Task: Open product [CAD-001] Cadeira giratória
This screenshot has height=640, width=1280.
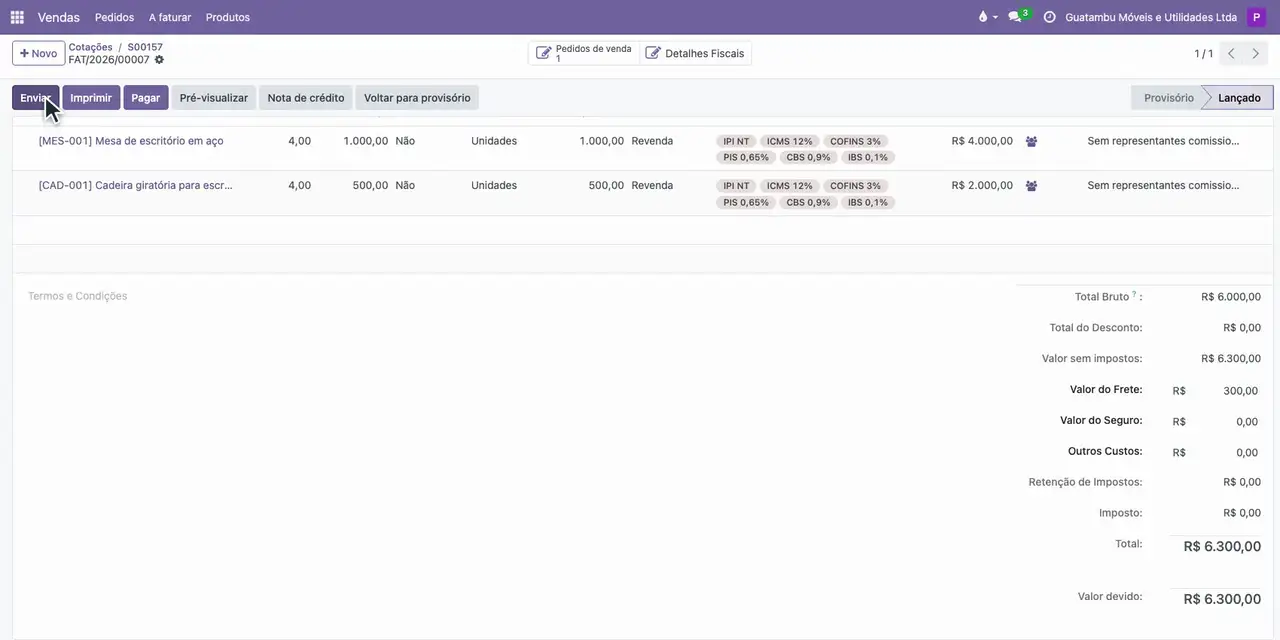Action: tap(135, 185)
